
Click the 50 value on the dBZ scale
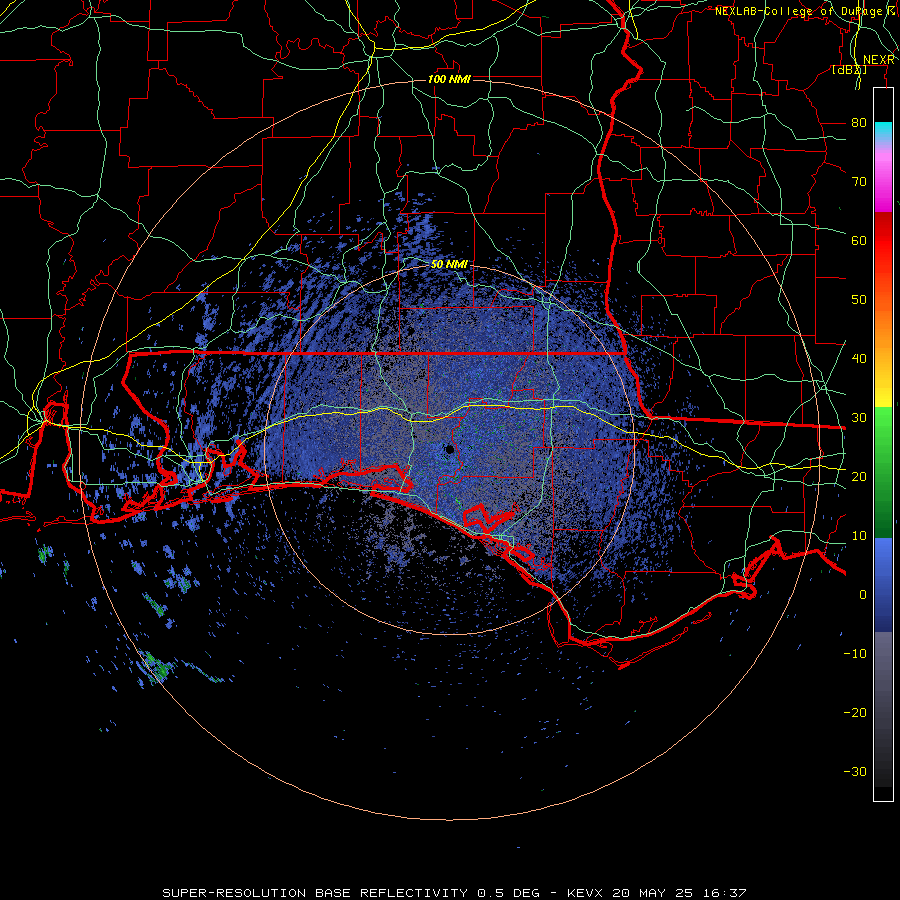[859, 300]
